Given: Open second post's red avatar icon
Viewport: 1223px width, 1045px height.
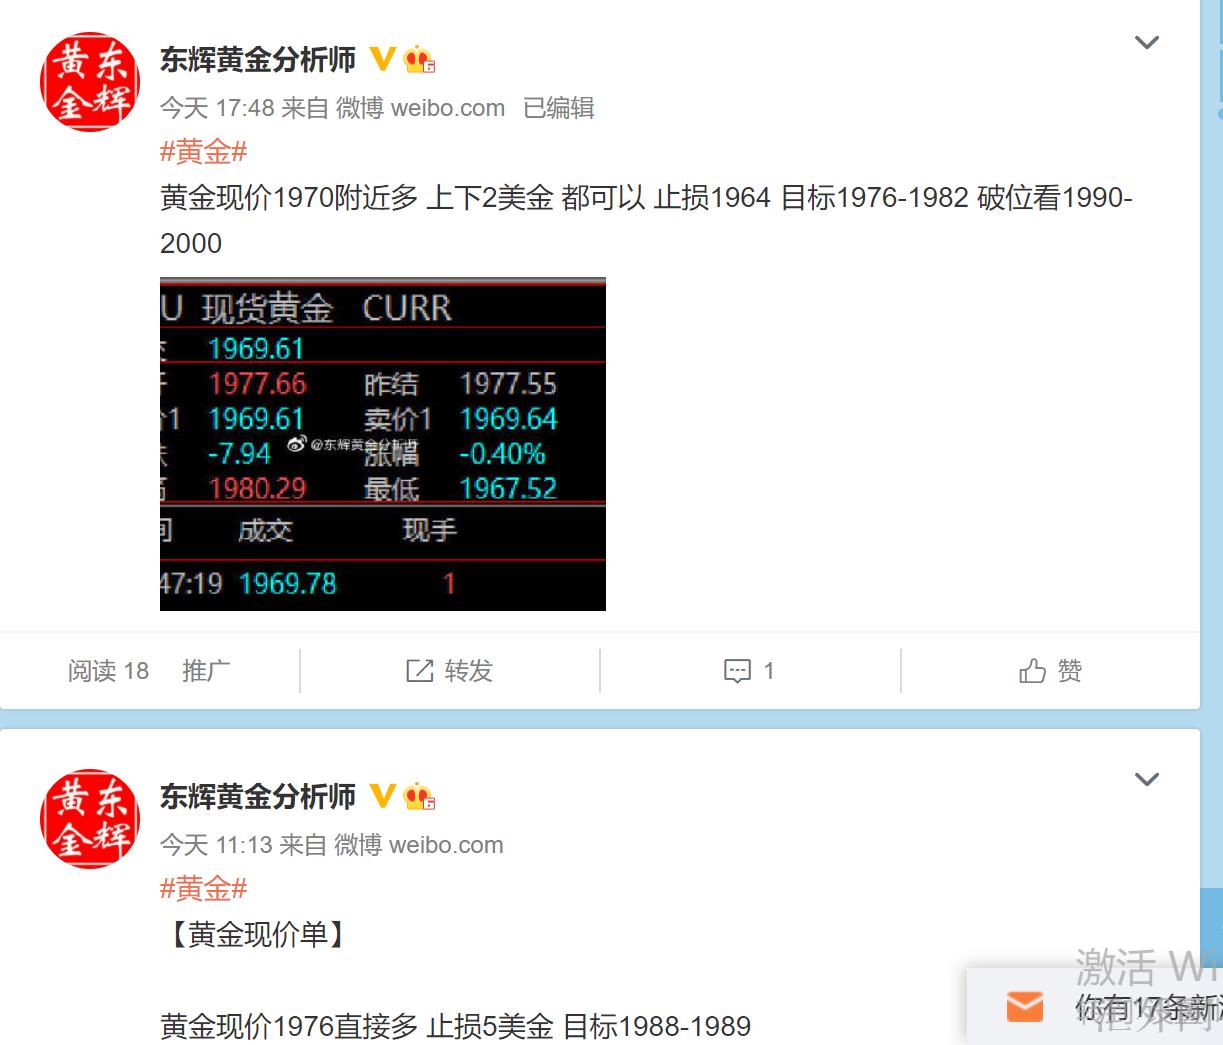Looking at the screenshot, I should [x=90, y=819].
